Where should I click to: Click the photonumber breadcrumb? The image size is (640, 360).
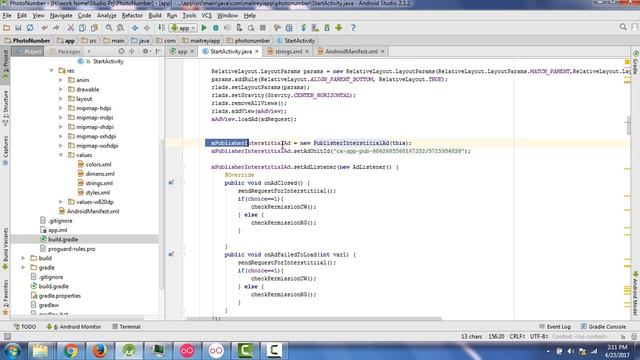pyautogui.click(x=248, y=40)
